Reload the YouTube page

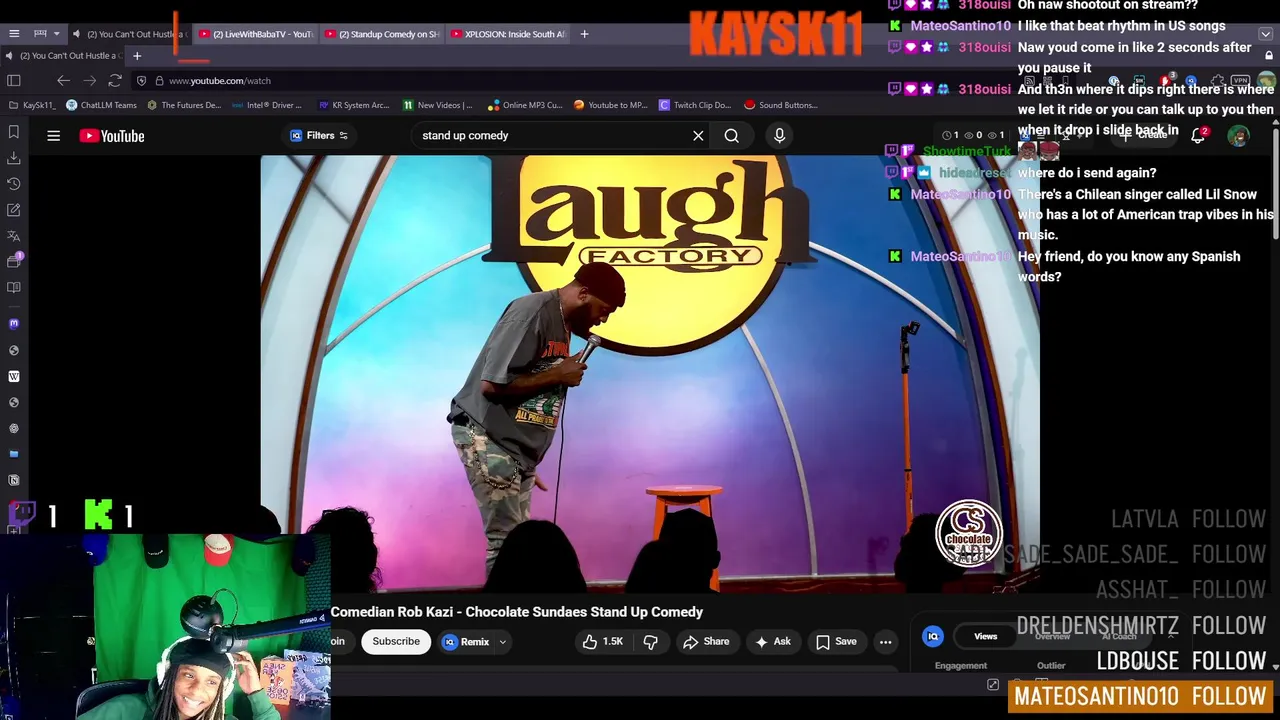(115, 81)
